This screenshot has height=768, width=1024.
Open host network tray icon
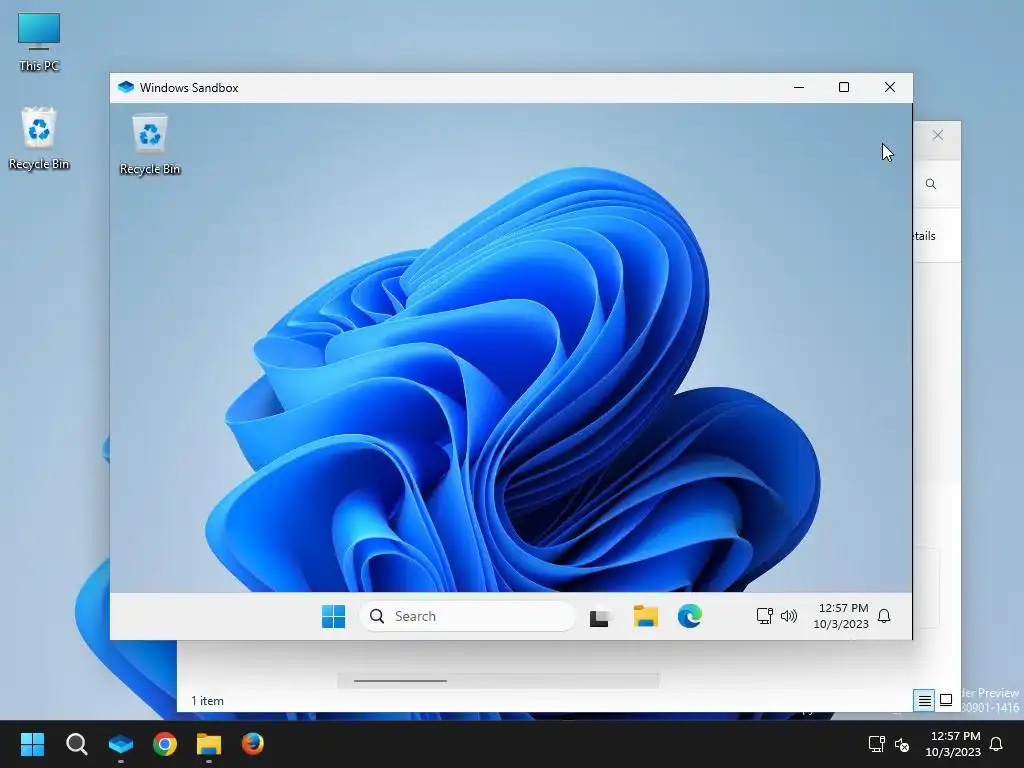(x=876, y=744)
